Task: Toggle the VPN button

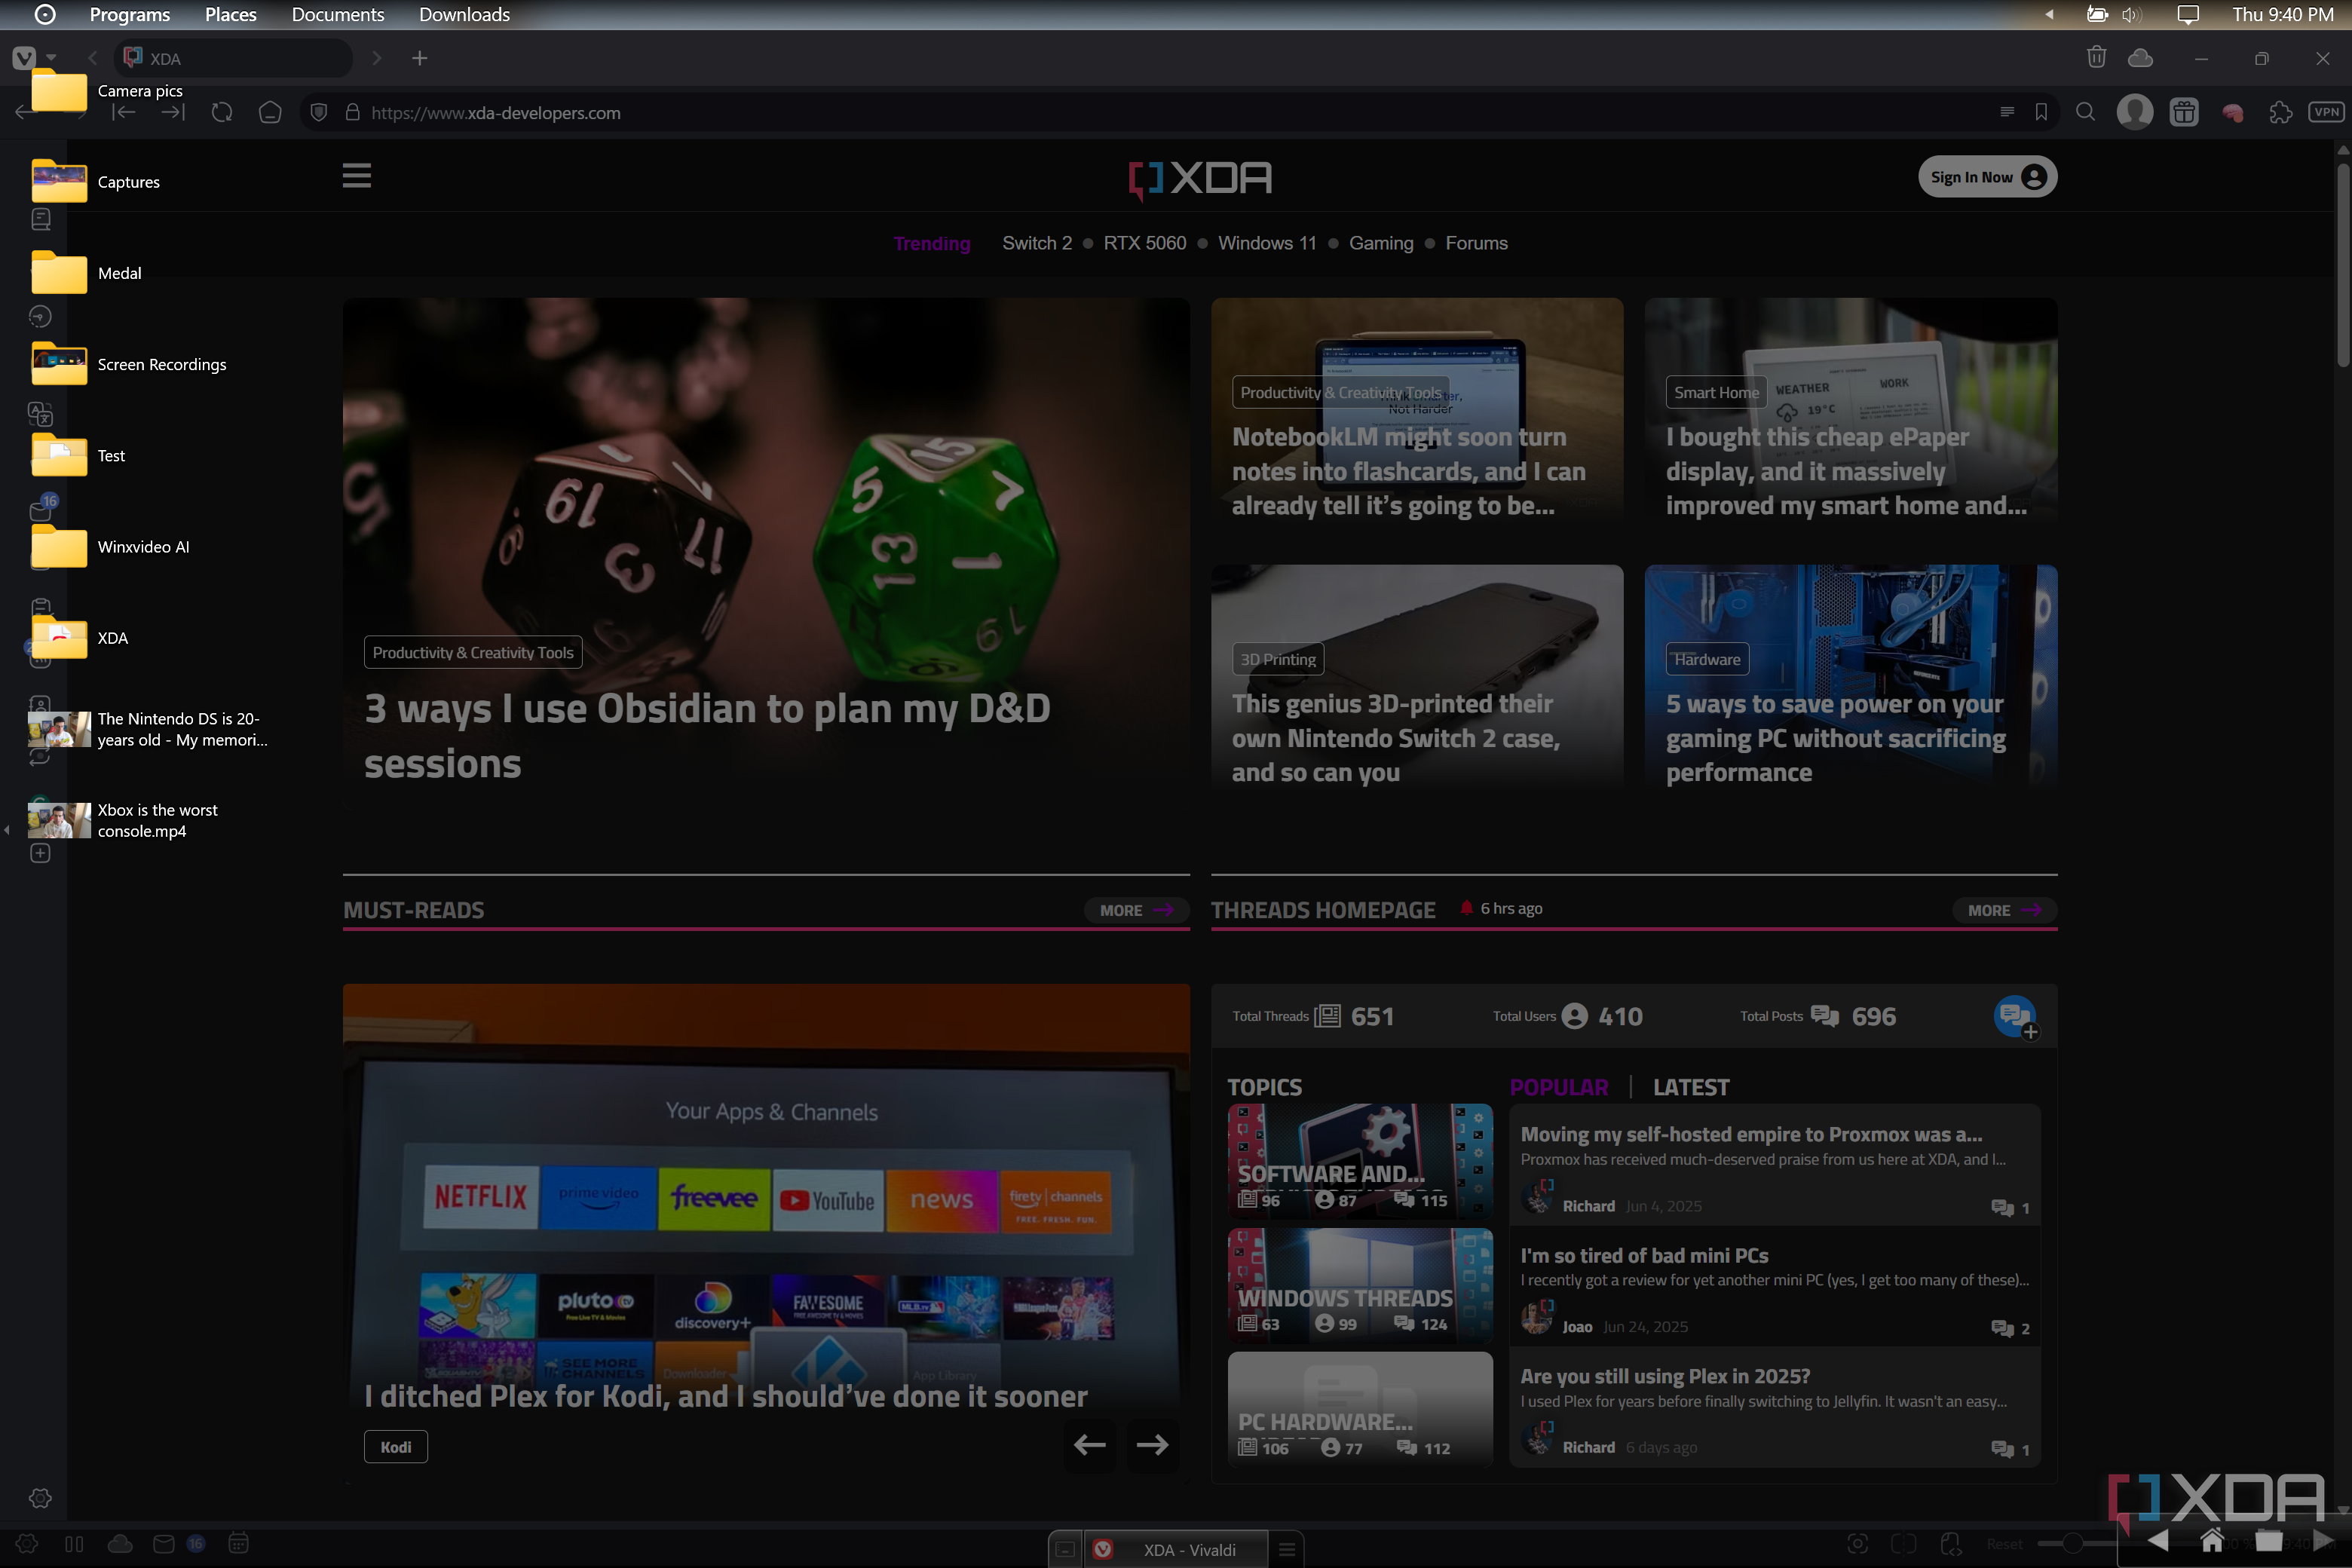Action: click(x=2326, y=113)
